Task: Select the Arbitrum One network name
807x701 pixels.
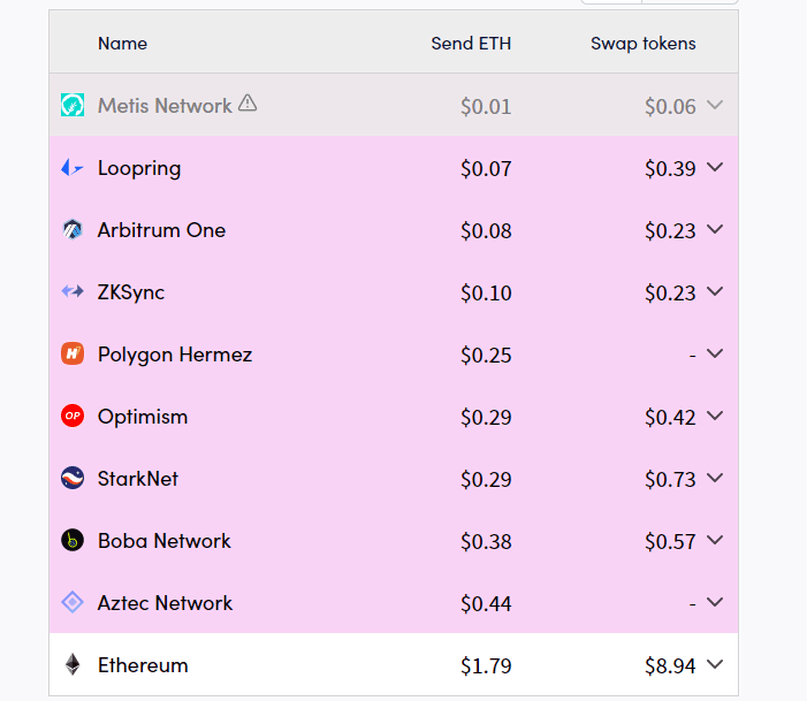Action: (162, 230)
